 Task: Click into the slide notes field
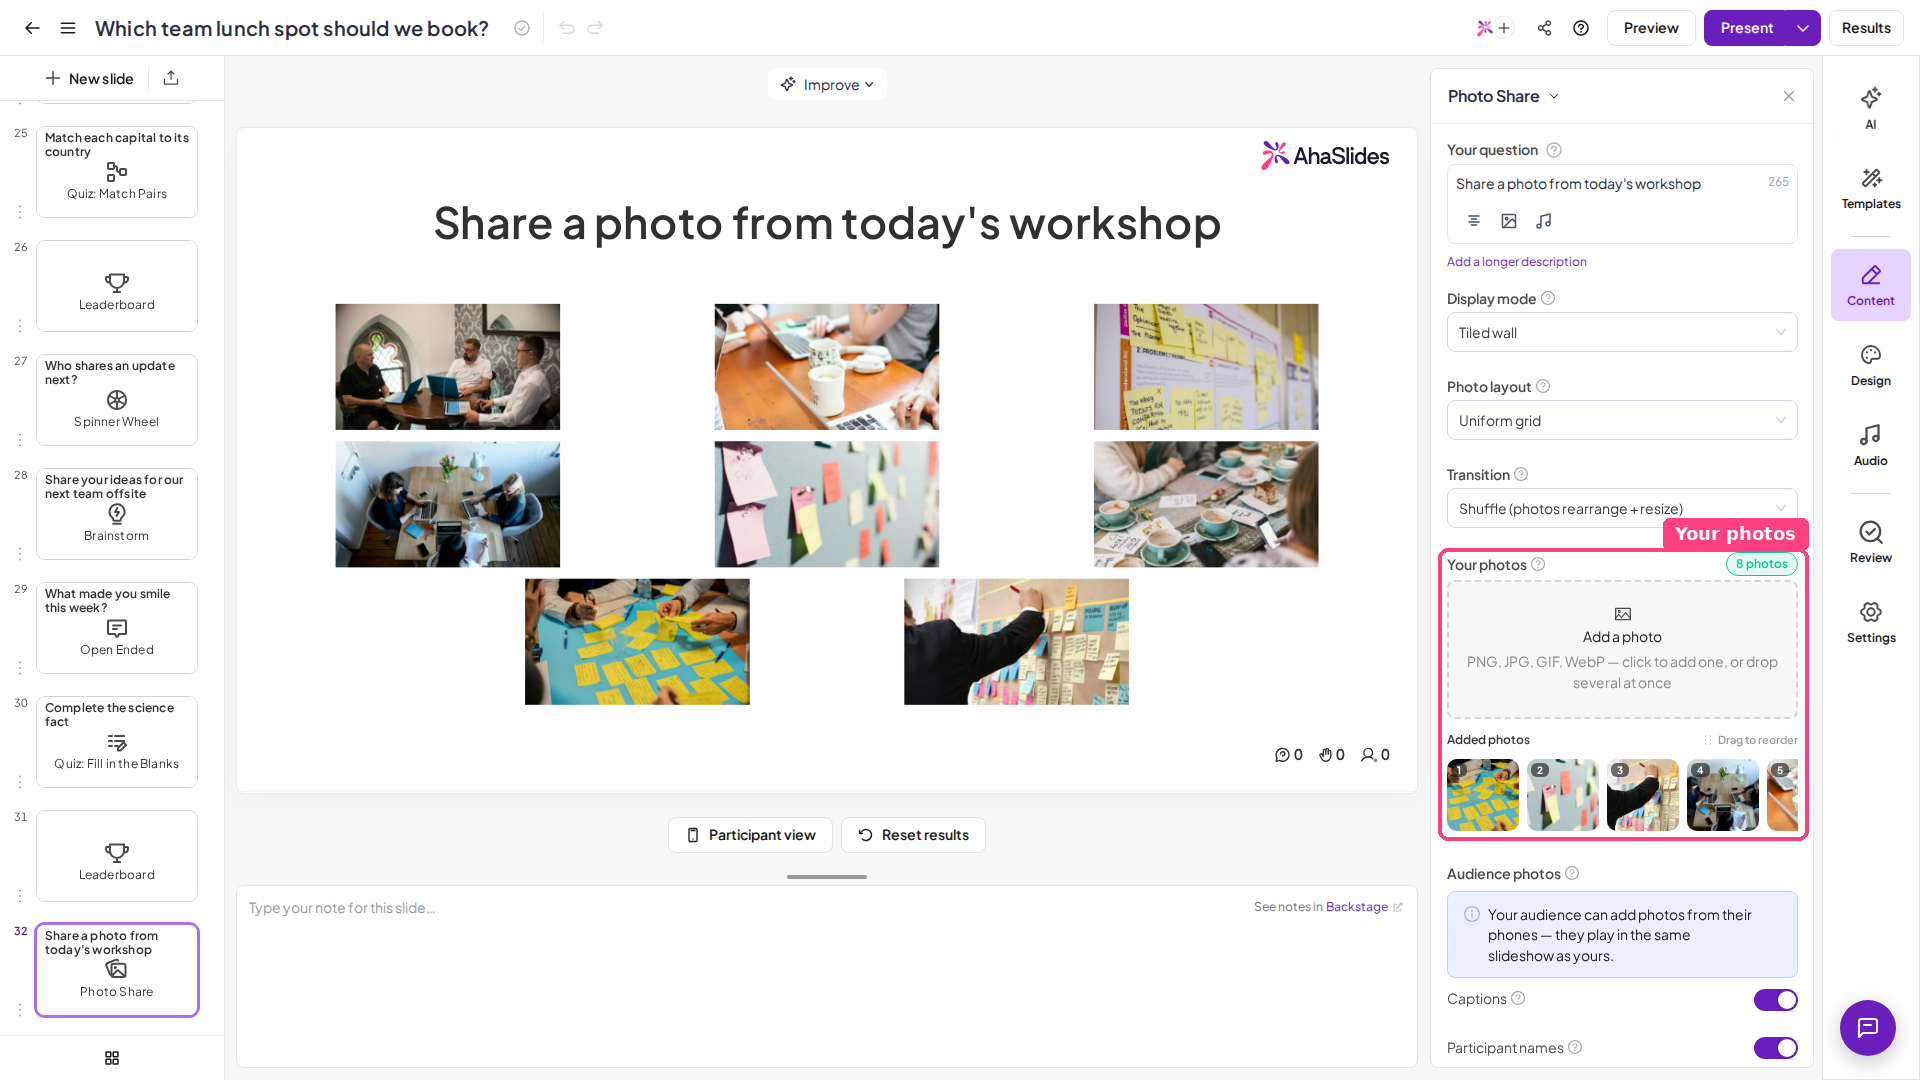pyautogui.click(x=826, y=975)
